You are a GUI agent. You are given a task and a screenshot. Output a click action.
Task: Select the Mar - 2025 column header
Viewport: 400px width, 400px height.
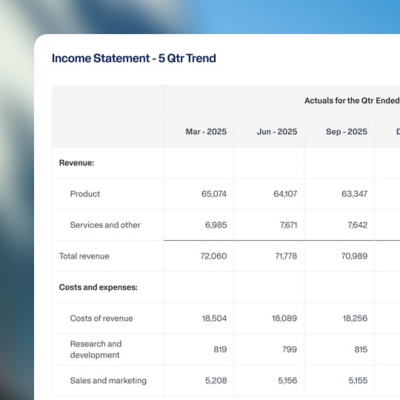206,132
